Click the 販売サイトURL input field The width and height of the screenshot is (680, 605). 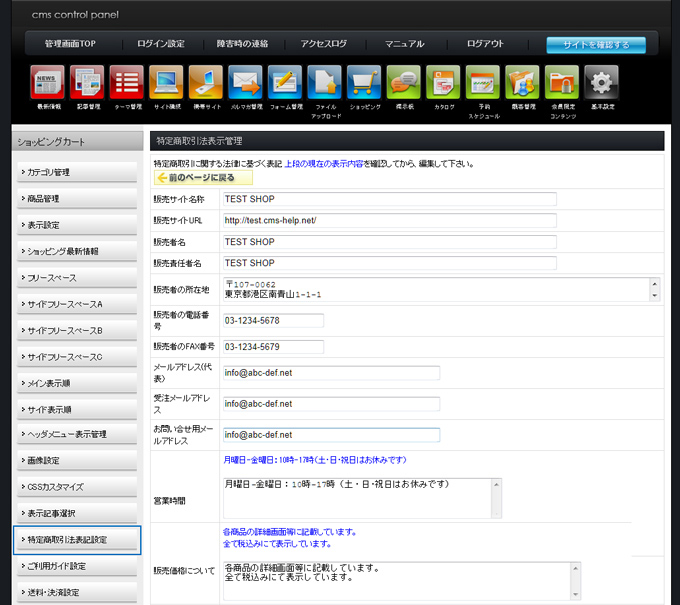pyautogui.click(x=389, y=220)
